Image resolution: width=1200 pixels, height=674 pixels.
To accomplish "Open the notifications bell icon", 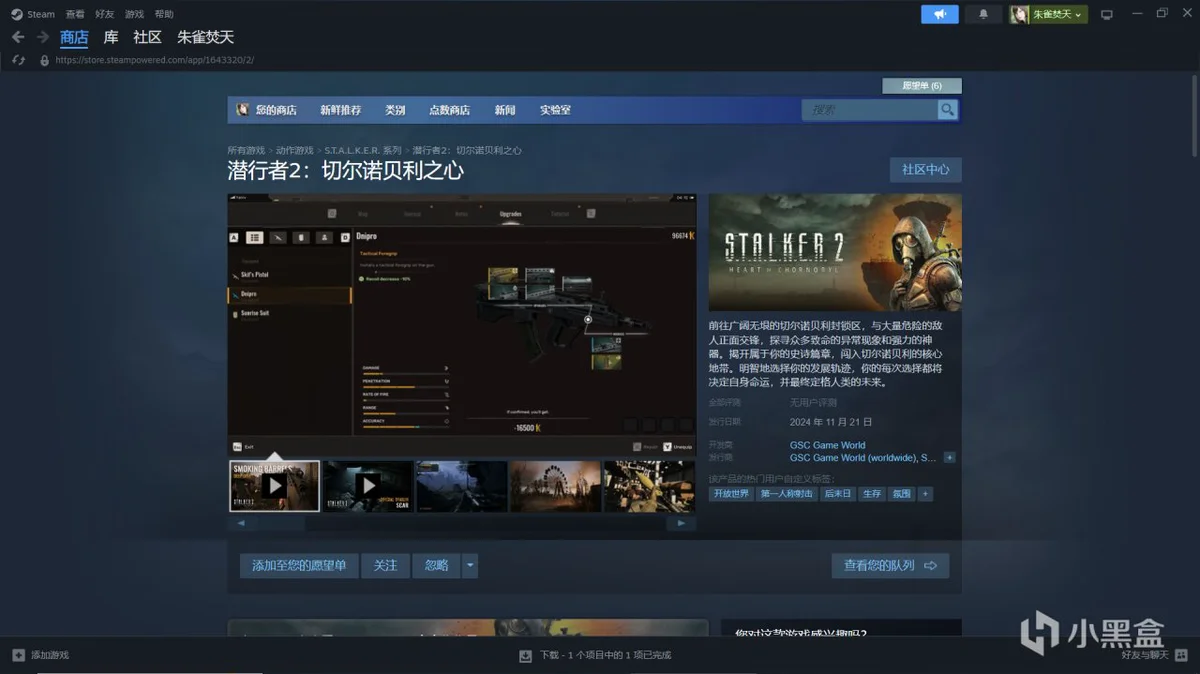I will click(983, 14).
